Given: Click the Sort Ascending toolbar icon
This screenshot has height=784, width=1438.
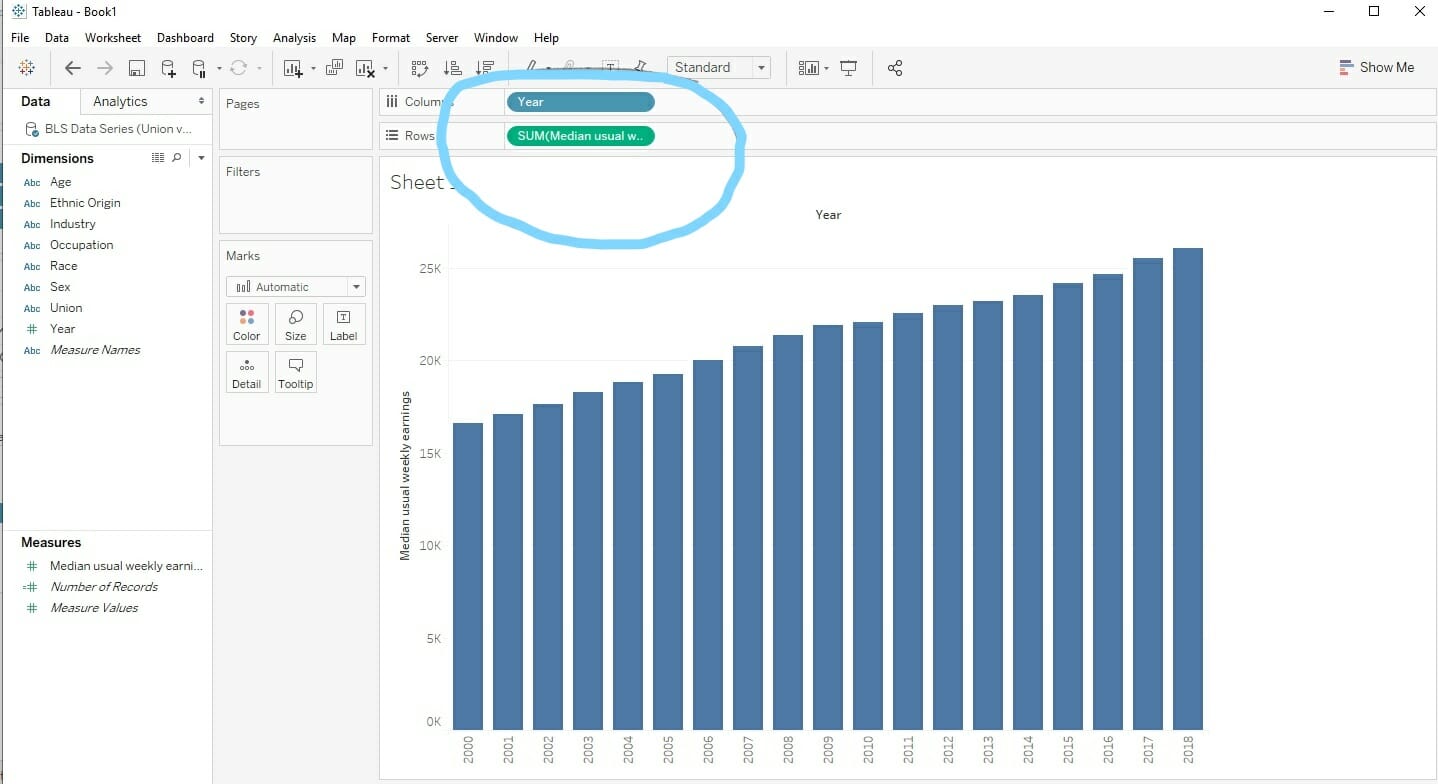Looking at the screenshot, I should pos(452,67).
